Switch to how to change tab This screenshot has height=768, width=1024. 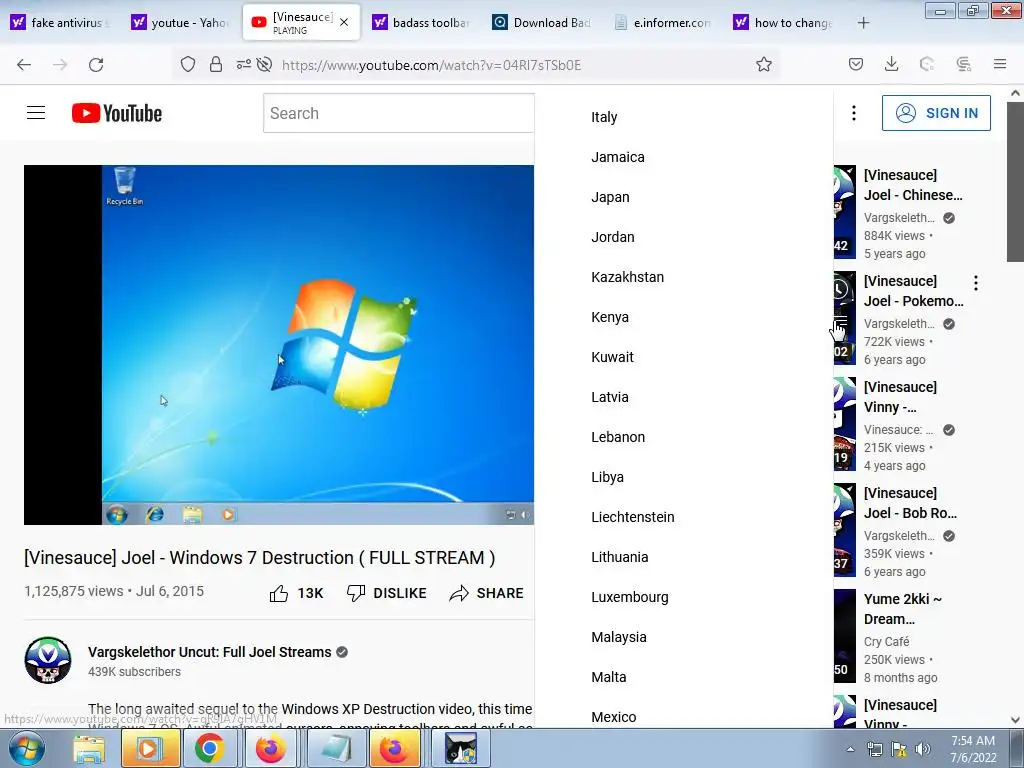coord(784,22)
